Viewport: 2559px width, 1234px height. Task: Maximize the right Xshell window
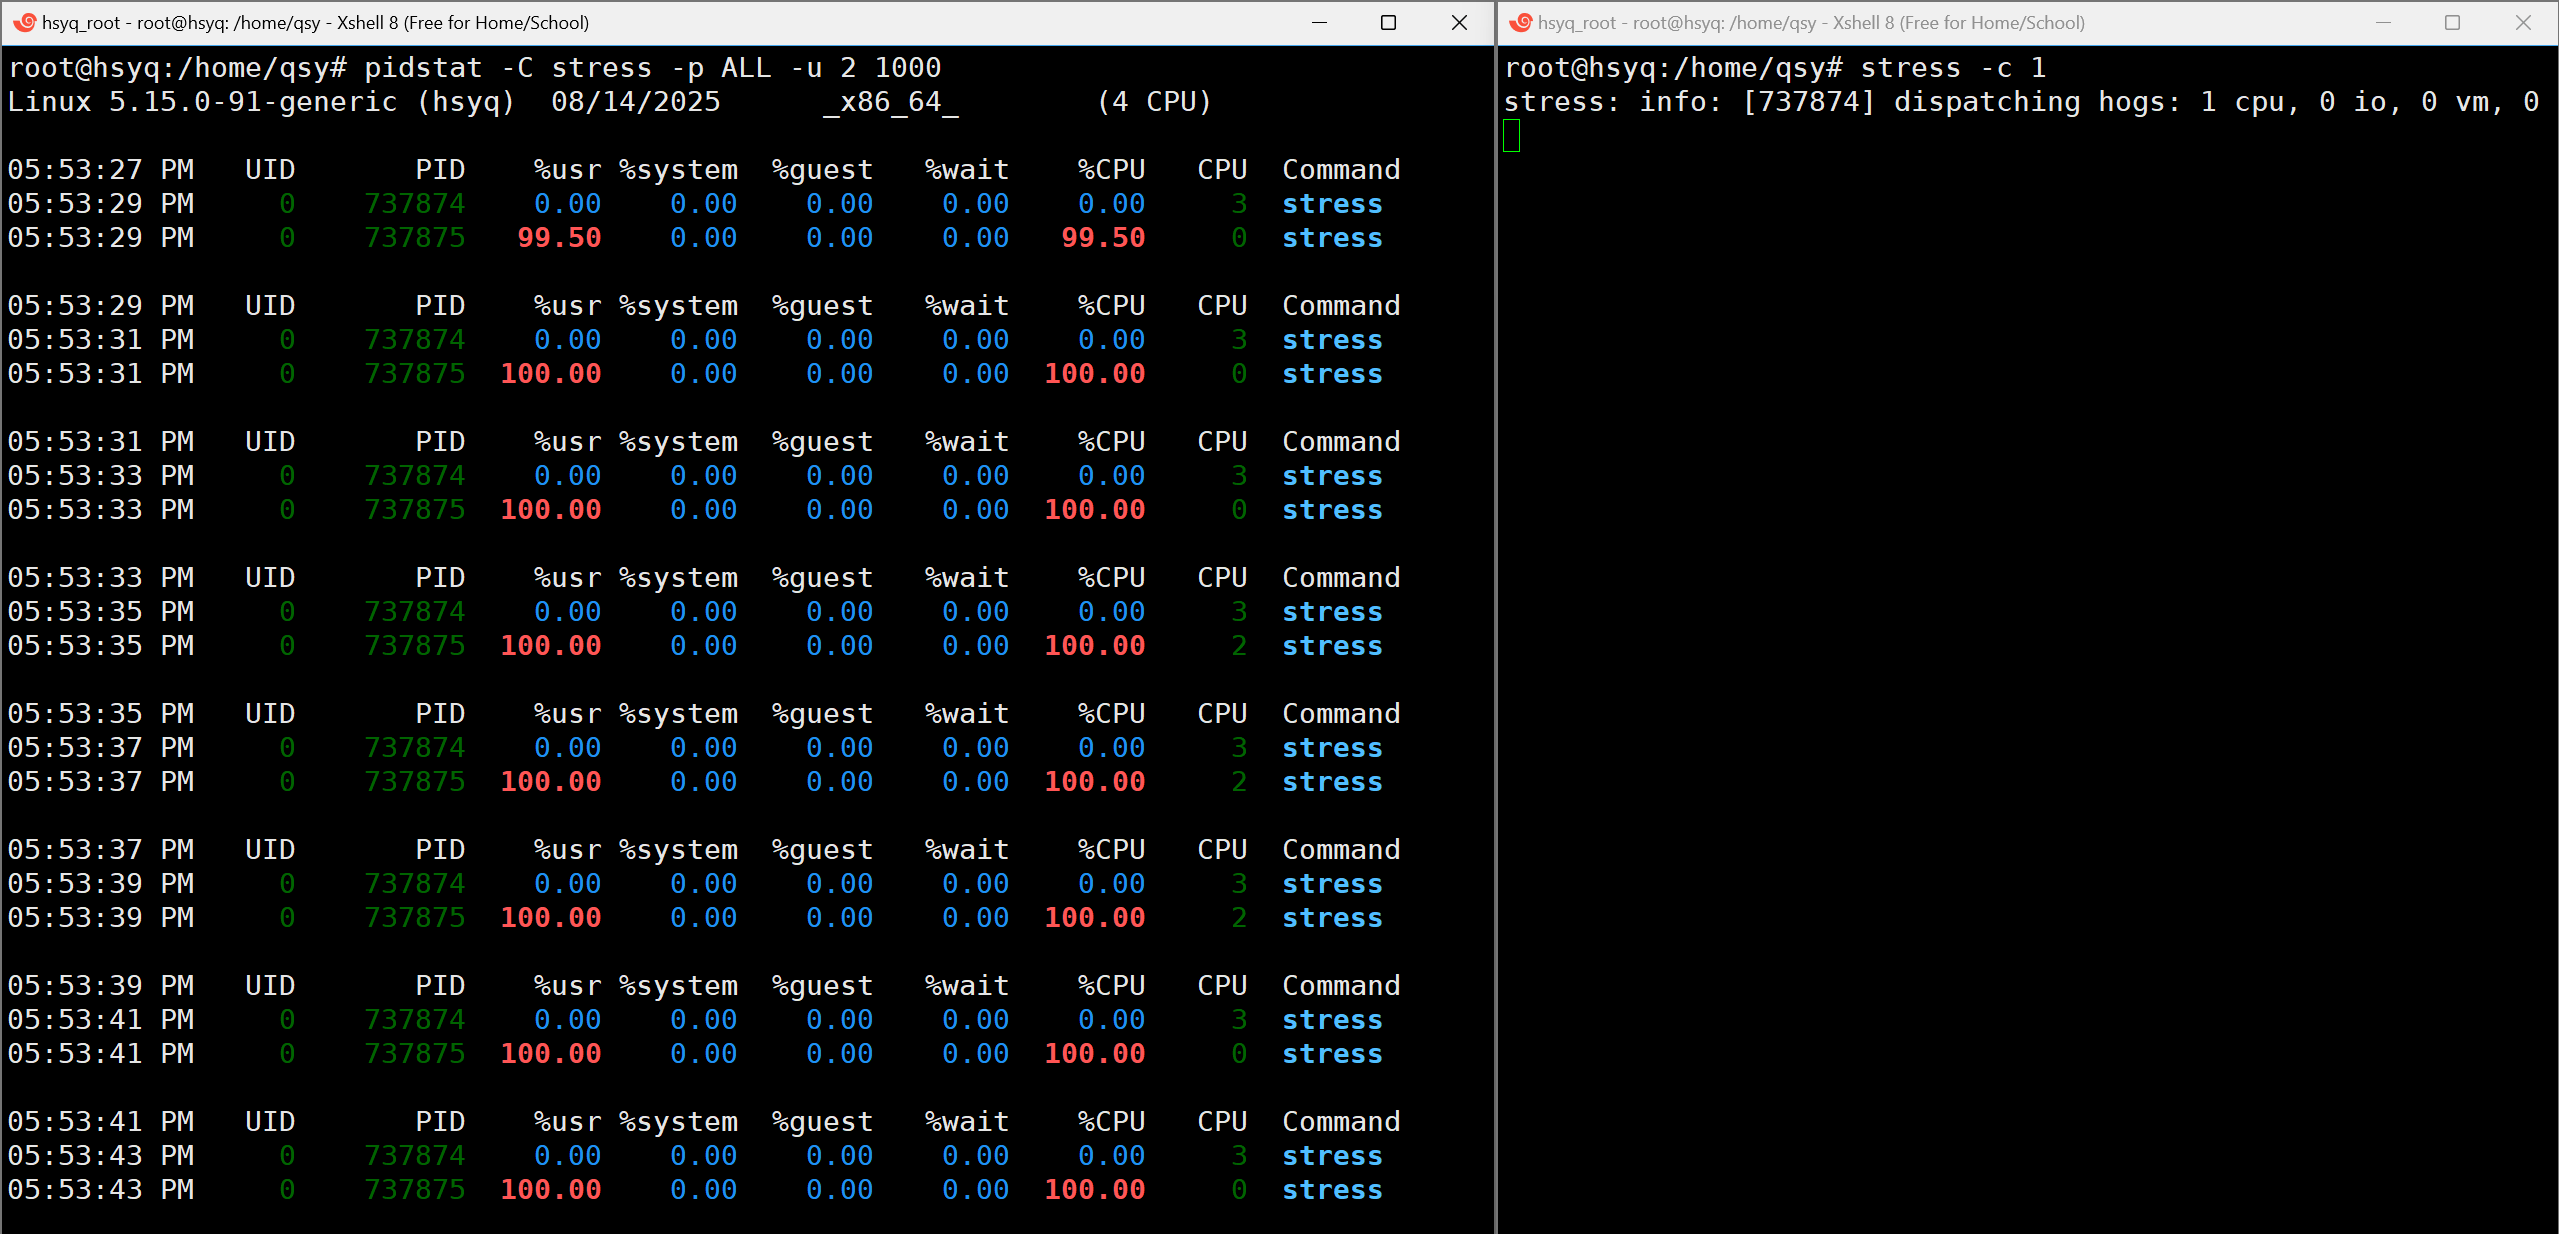[2452, 22]
